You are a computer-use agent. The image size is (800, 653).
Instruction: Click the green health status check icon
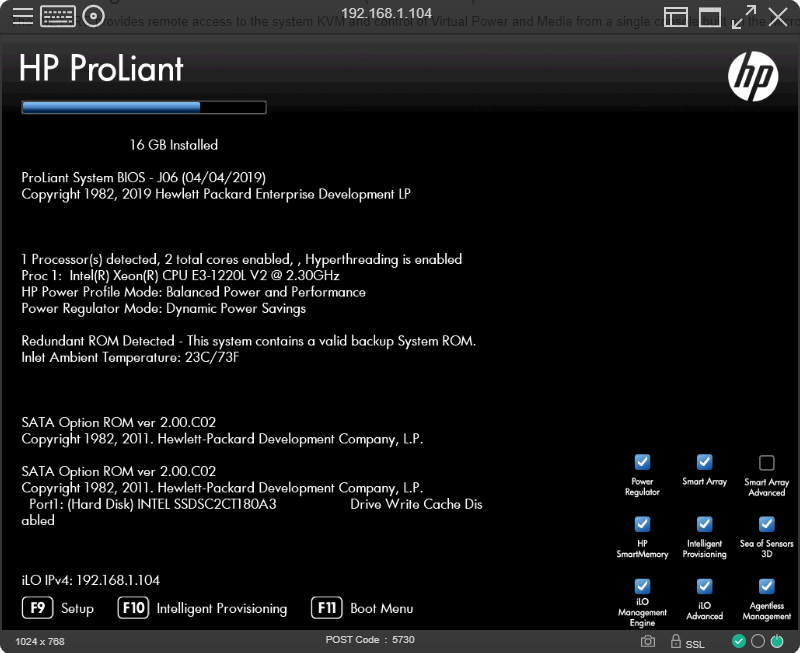739,641
